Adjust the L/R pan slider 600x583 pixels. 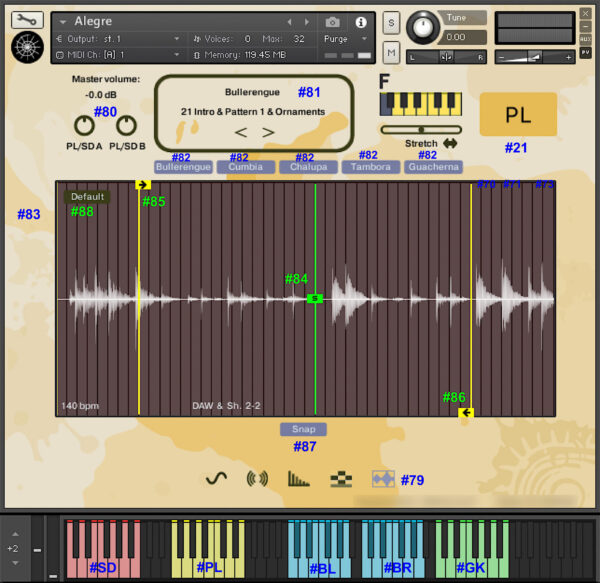pyautogui.click(x=446, y=57)
